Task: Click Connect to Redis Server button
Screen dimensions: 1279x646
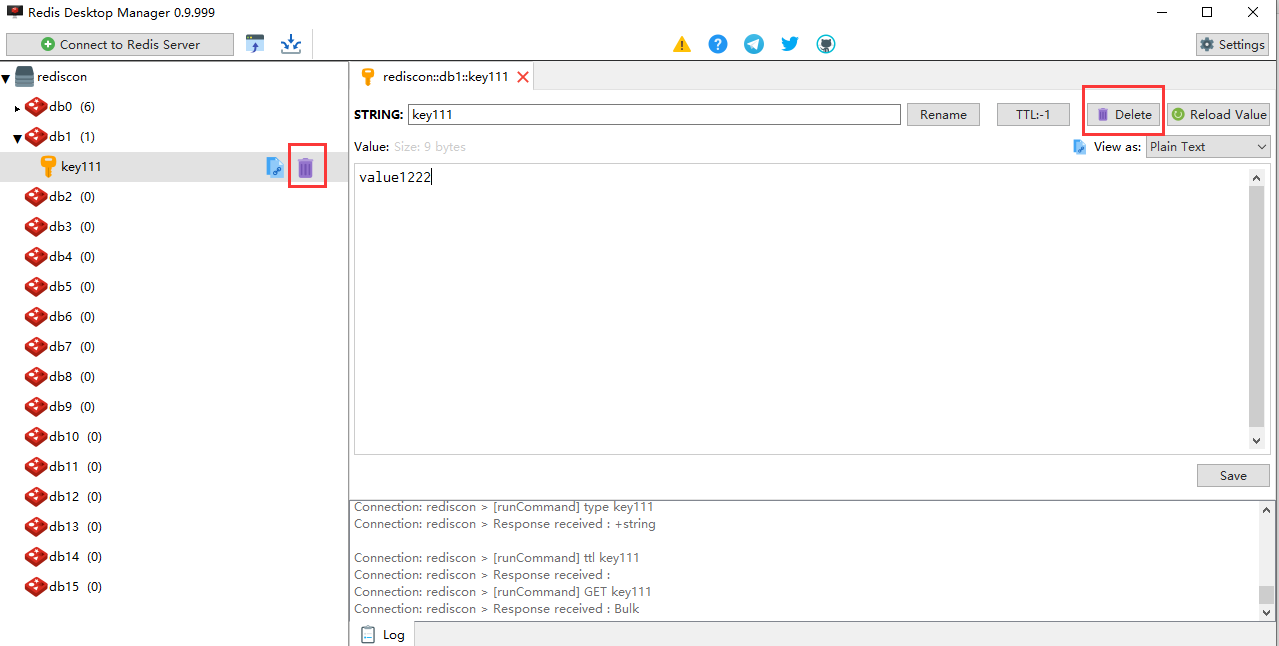Action: coord(120,44)
